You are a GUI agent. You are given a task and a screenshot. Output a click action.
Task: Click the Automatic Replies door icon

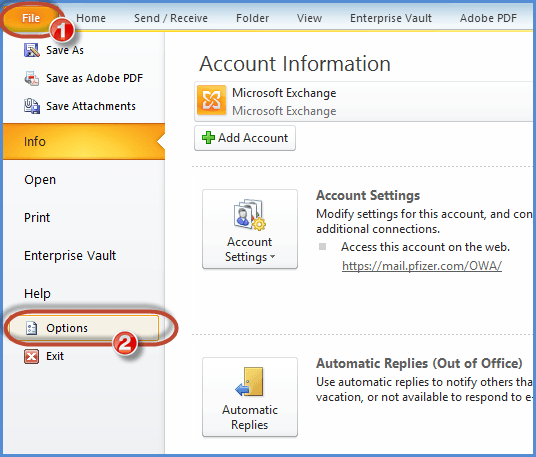[250, 382]
